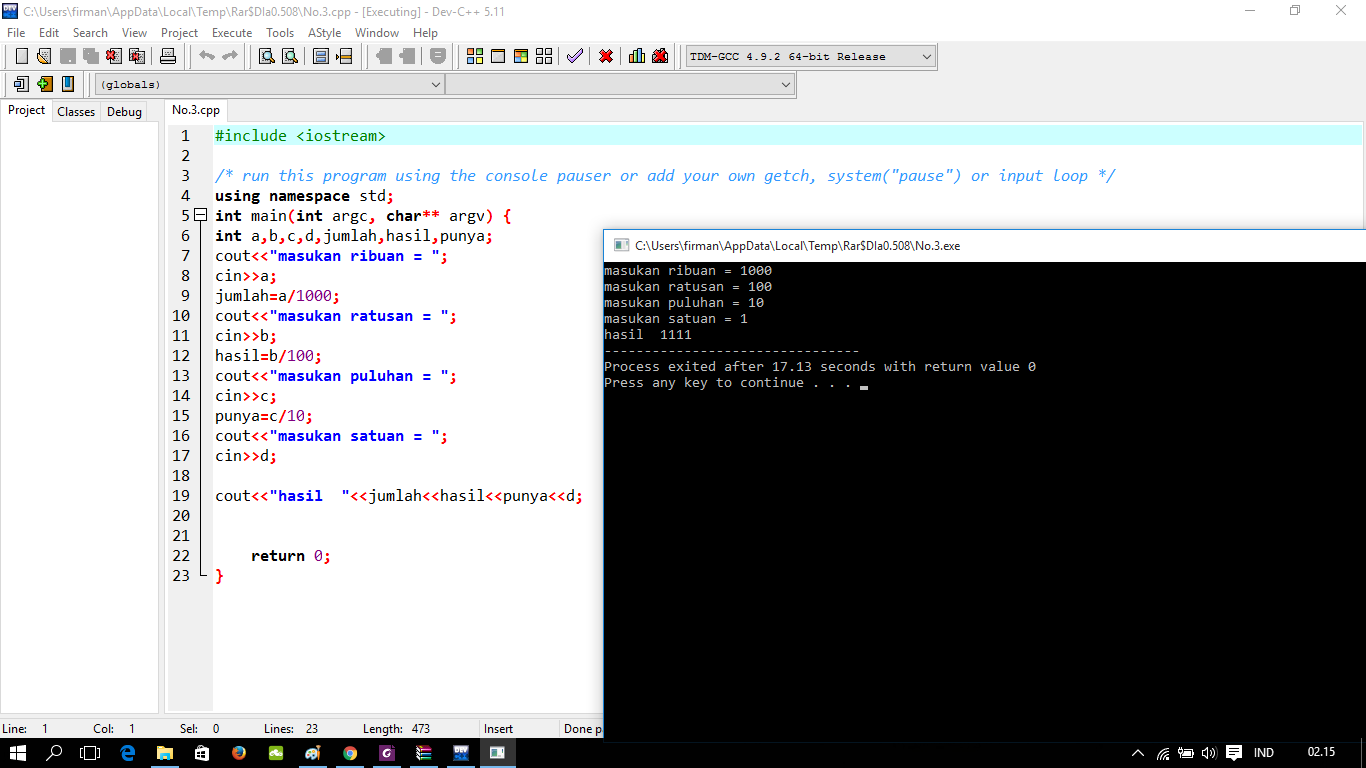Image resolution: width=1366 pixels, height=768 pixels.
Task: Open the Windows Start menu
Action: point(18,752)
